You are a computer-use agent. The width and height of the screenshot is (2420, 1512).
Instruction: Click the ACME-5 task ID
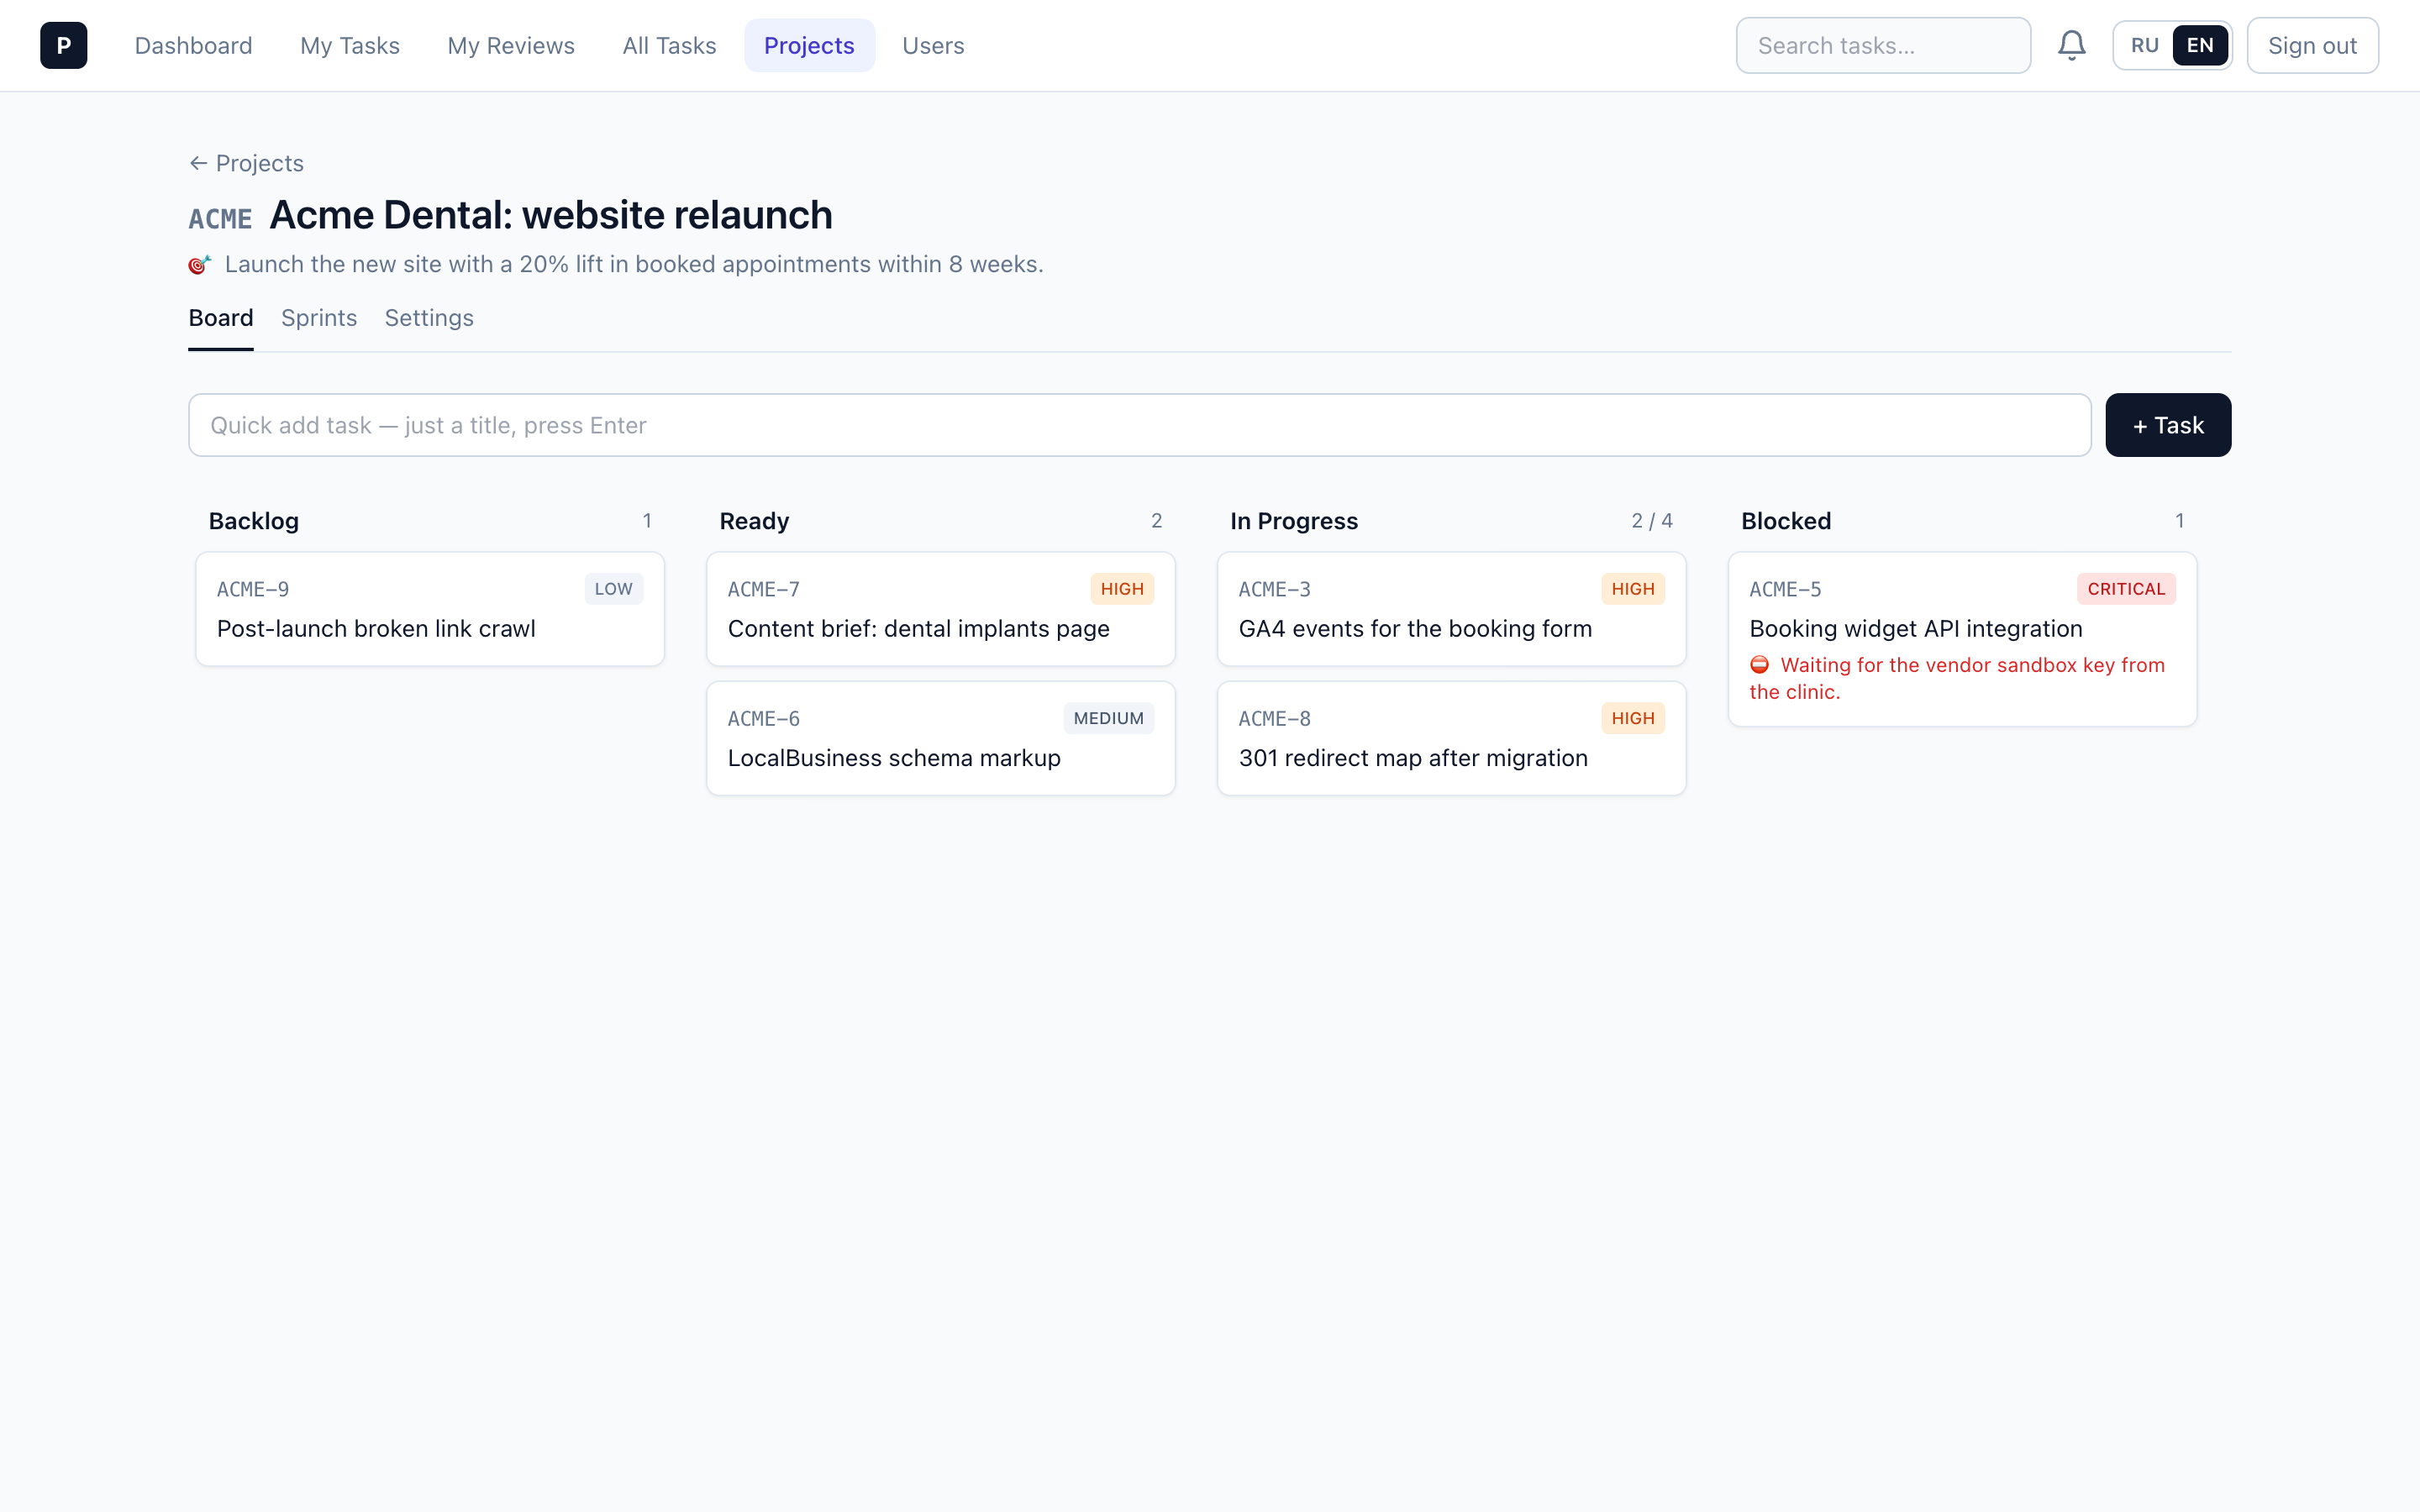[x=1785, y=590]
